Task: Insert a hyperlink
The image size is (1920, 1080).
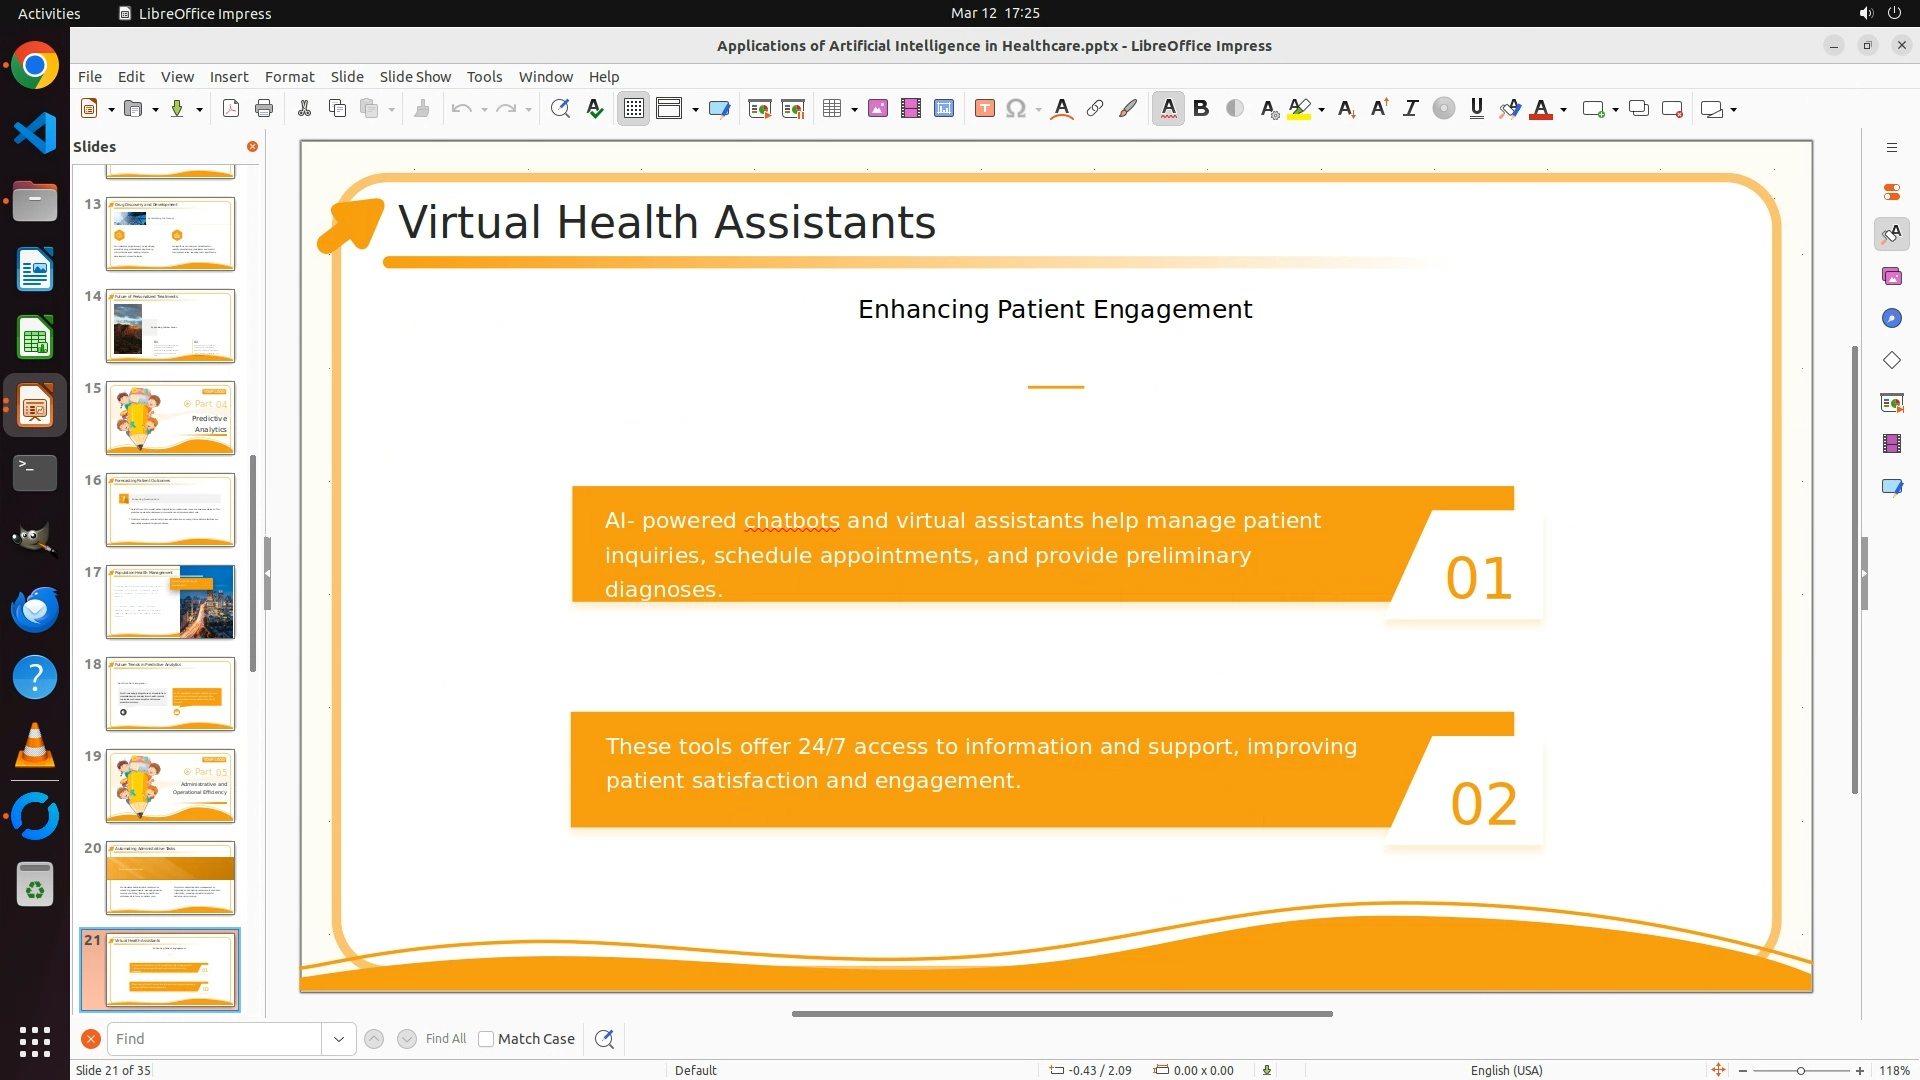Action: 1095,109
